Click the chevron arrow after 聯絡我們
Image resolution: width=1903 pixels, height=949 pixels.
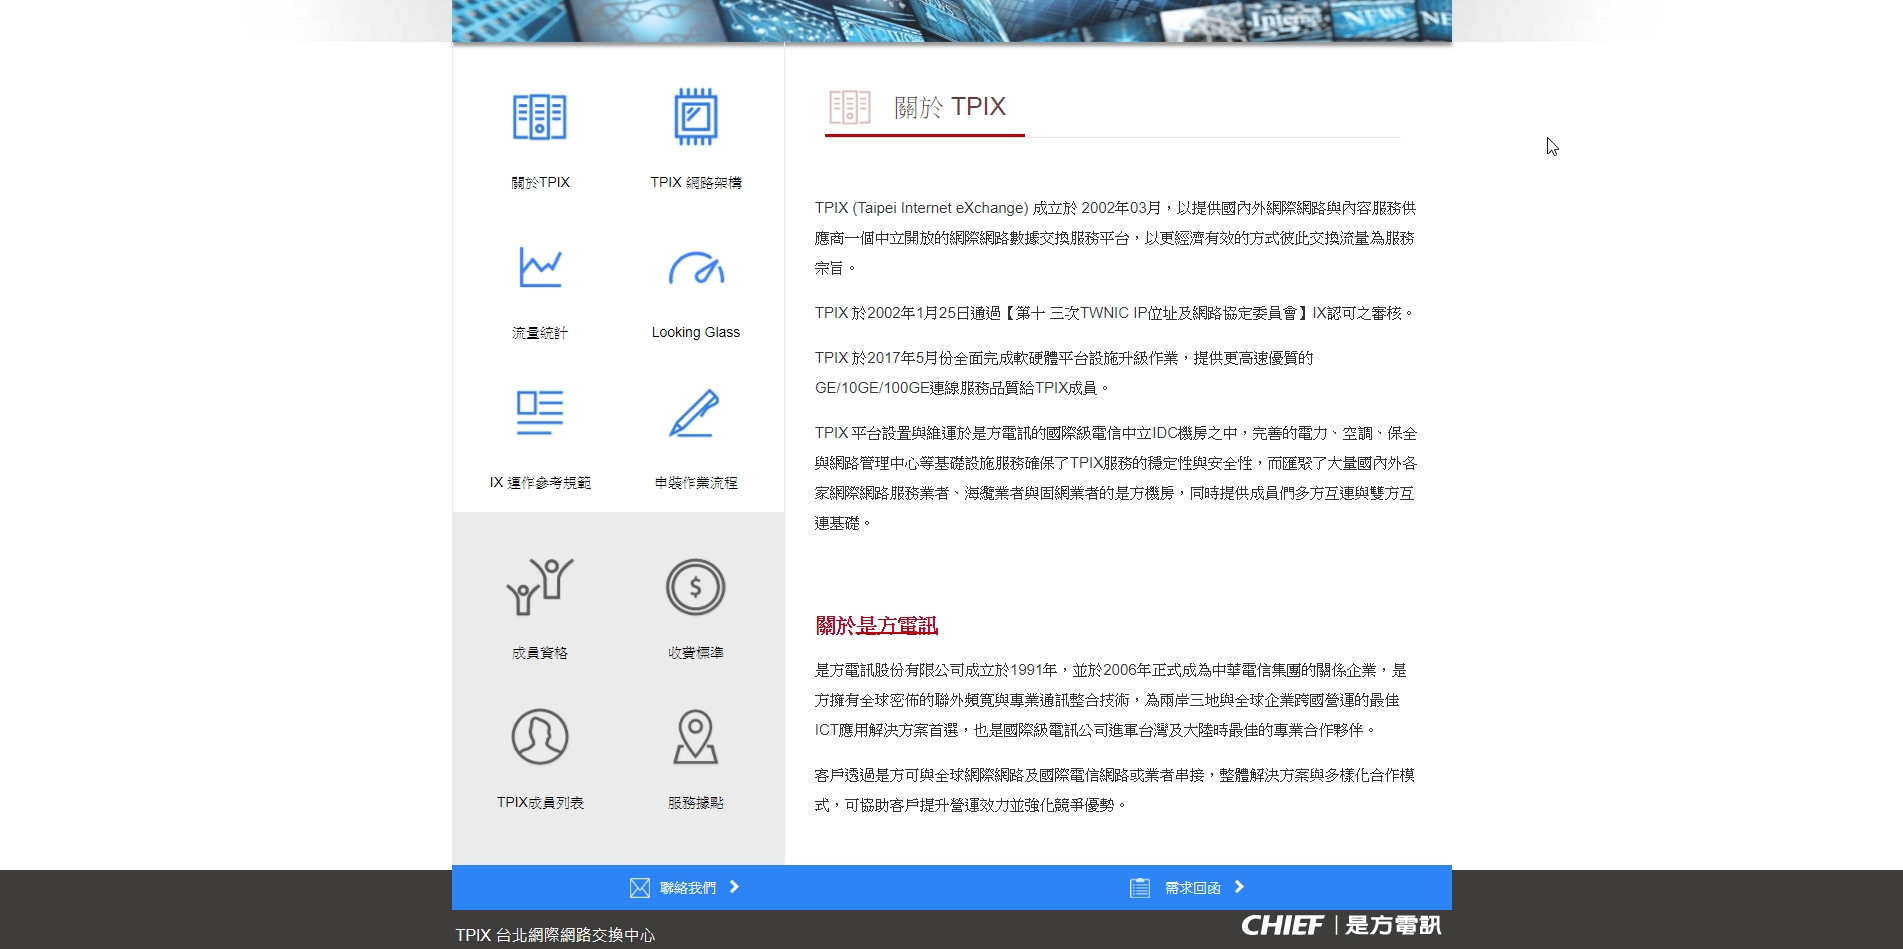[x=734, y=887]
